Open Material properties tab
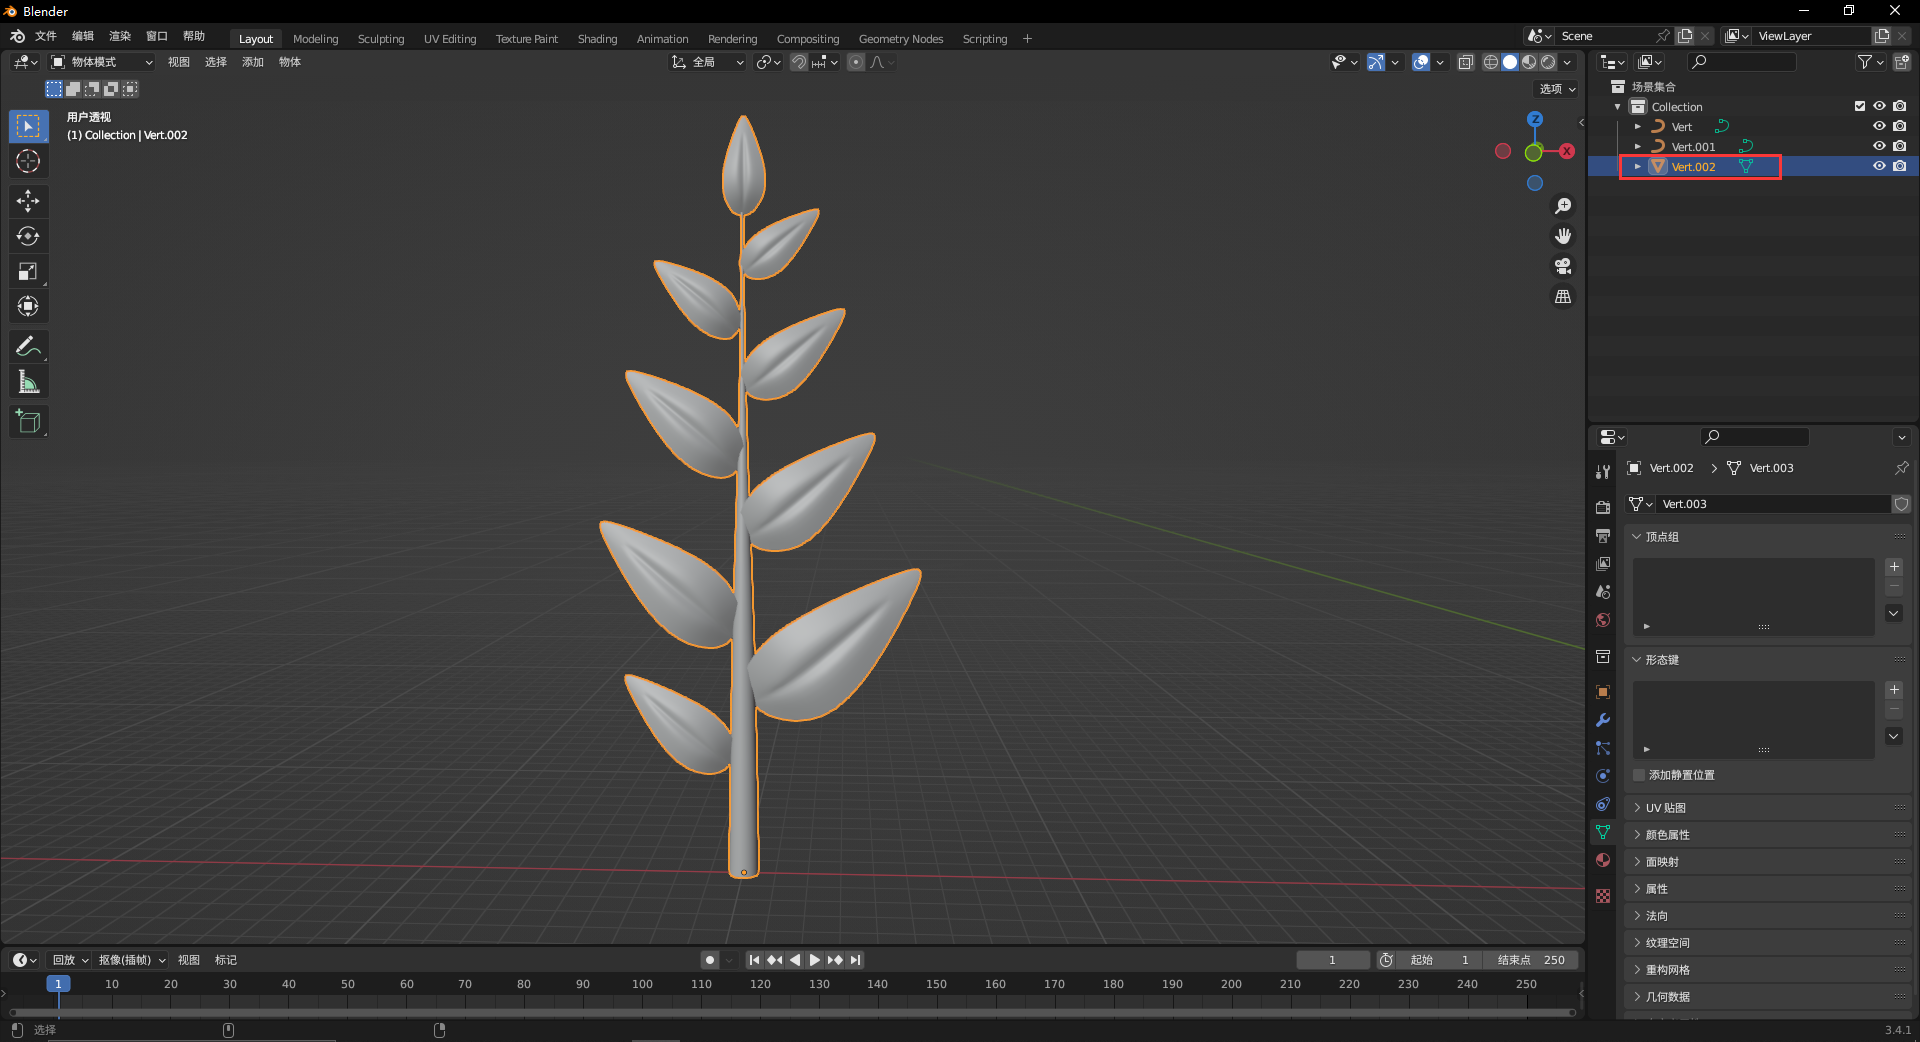The width and height of the screenshot is (1920, 1042). point(1603,860)
